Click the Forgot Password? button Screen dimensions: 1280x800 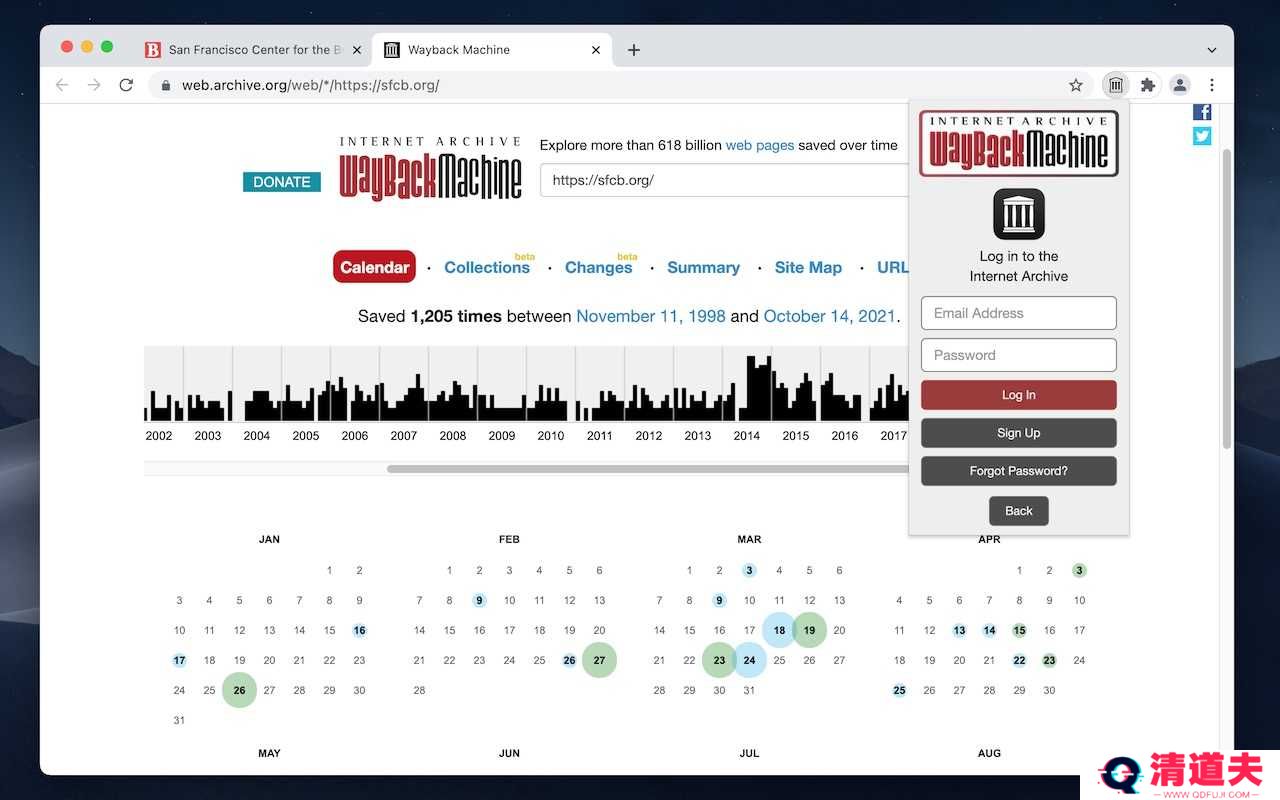point(1018,471)
